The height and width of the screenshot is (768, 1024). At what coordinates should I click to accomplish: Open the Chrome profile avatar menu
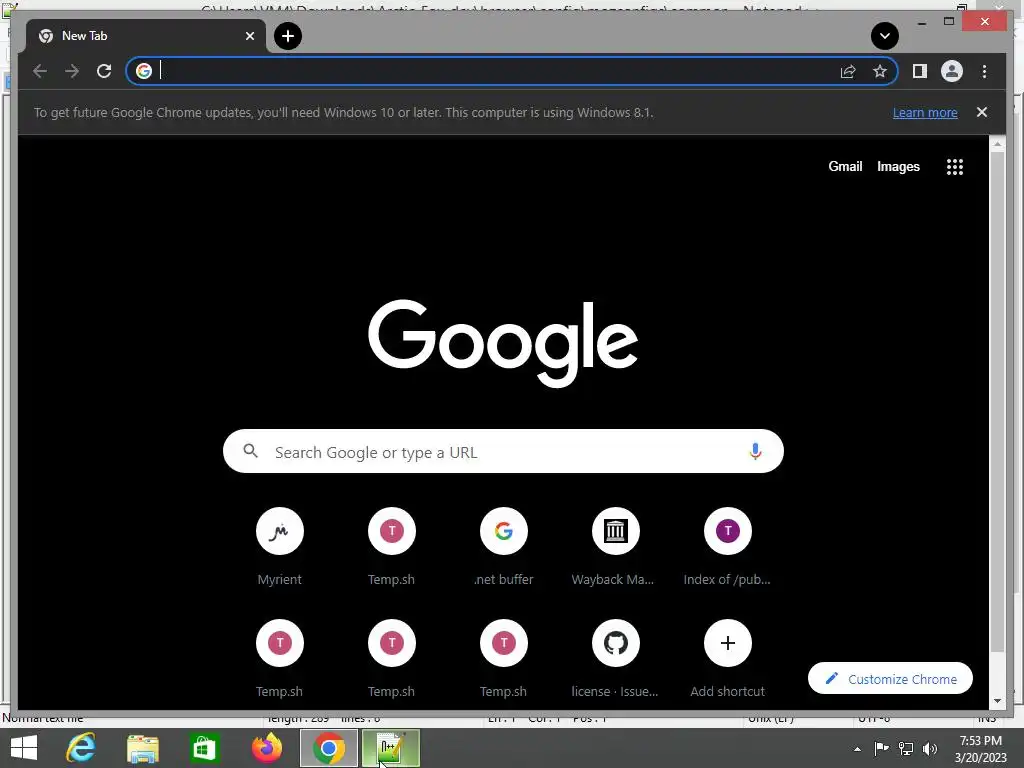(x=952, y=71)
